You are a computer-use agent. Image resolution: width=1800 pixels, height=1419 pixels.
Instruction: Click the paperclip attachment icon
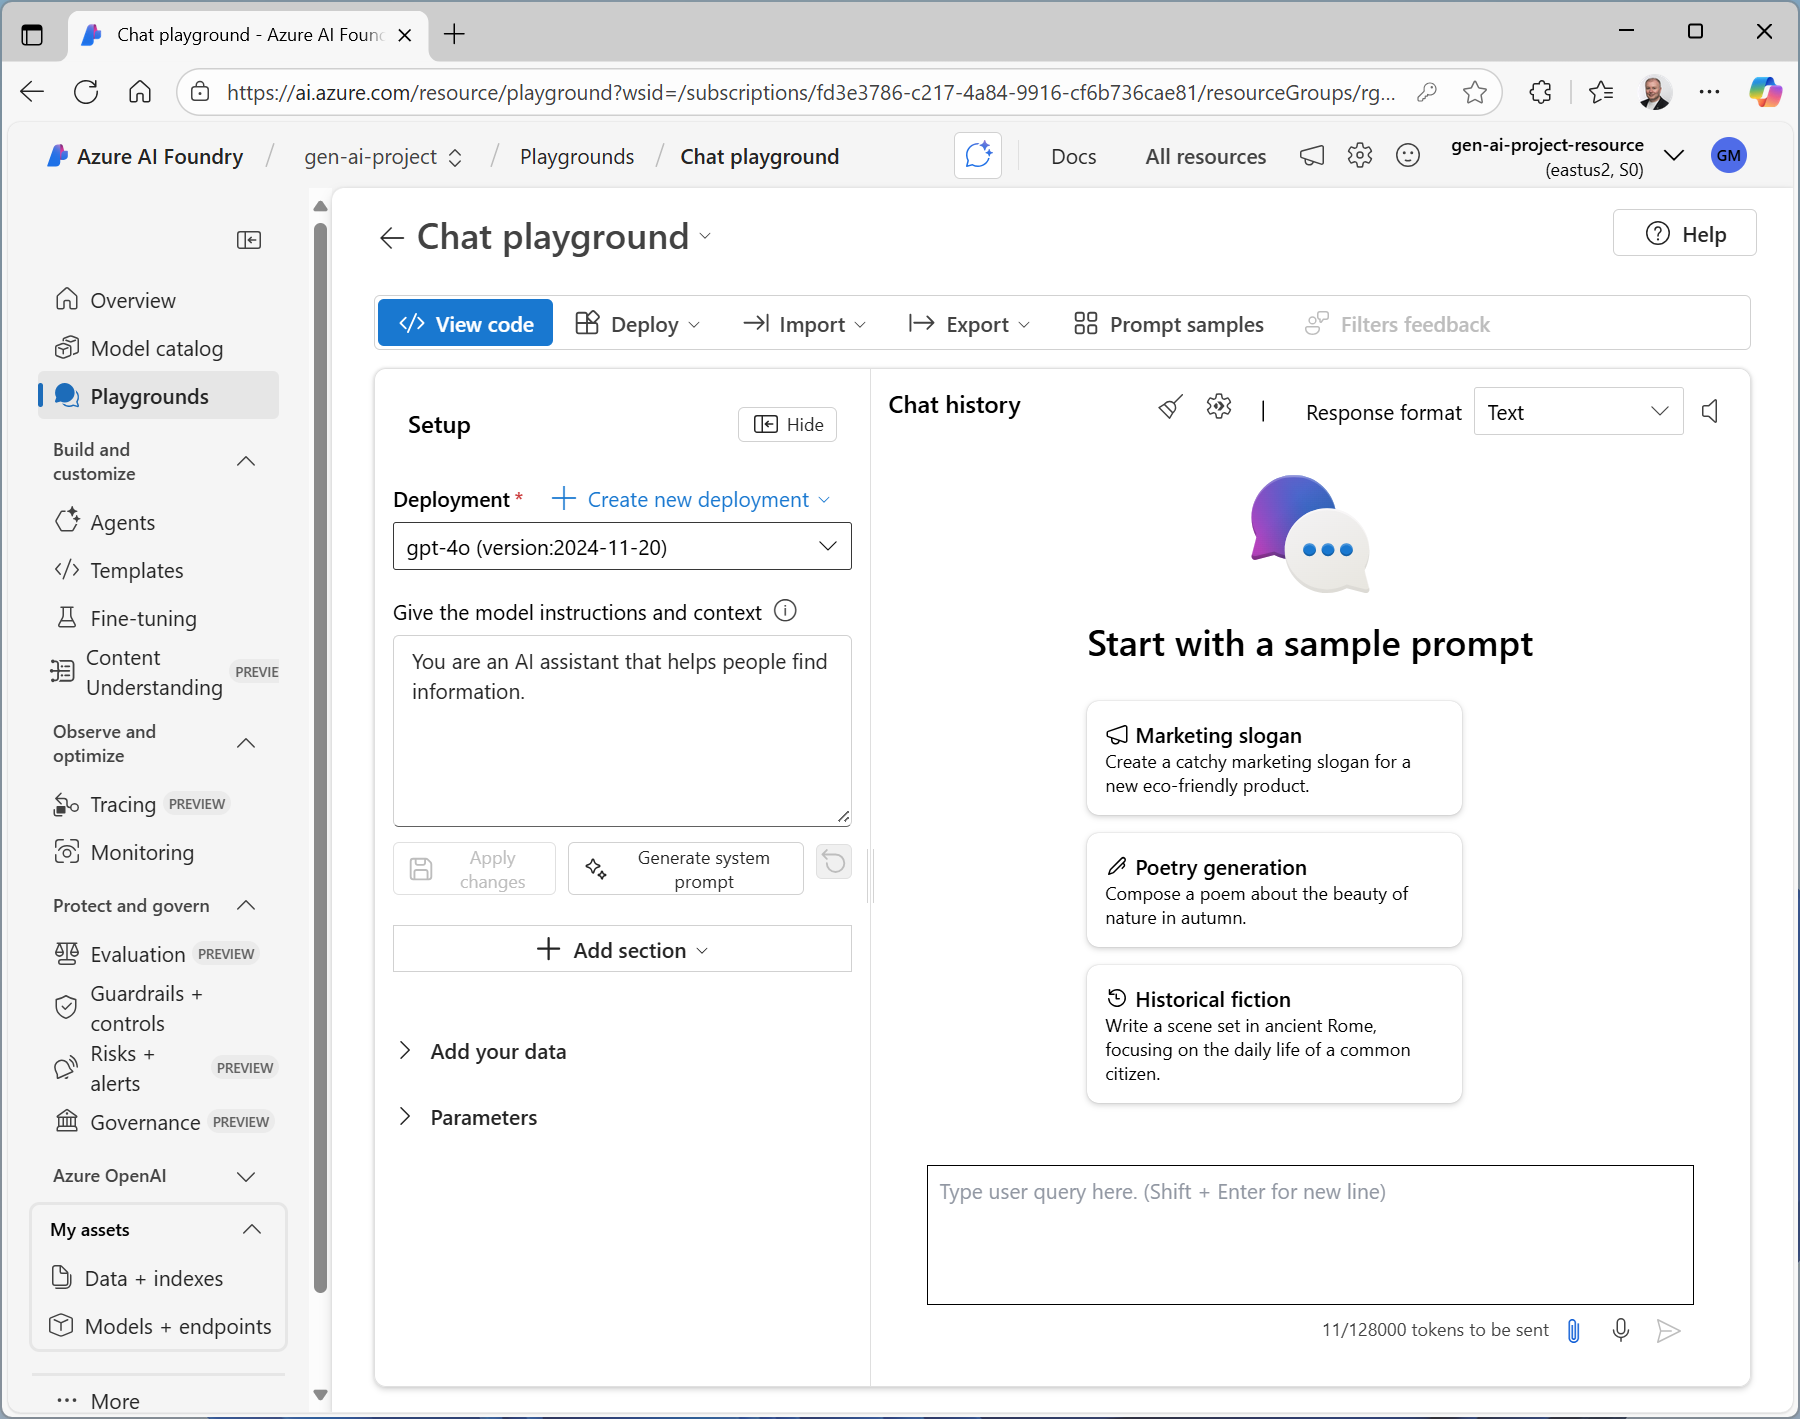pyautogui.click(x=1573, y=1330)
